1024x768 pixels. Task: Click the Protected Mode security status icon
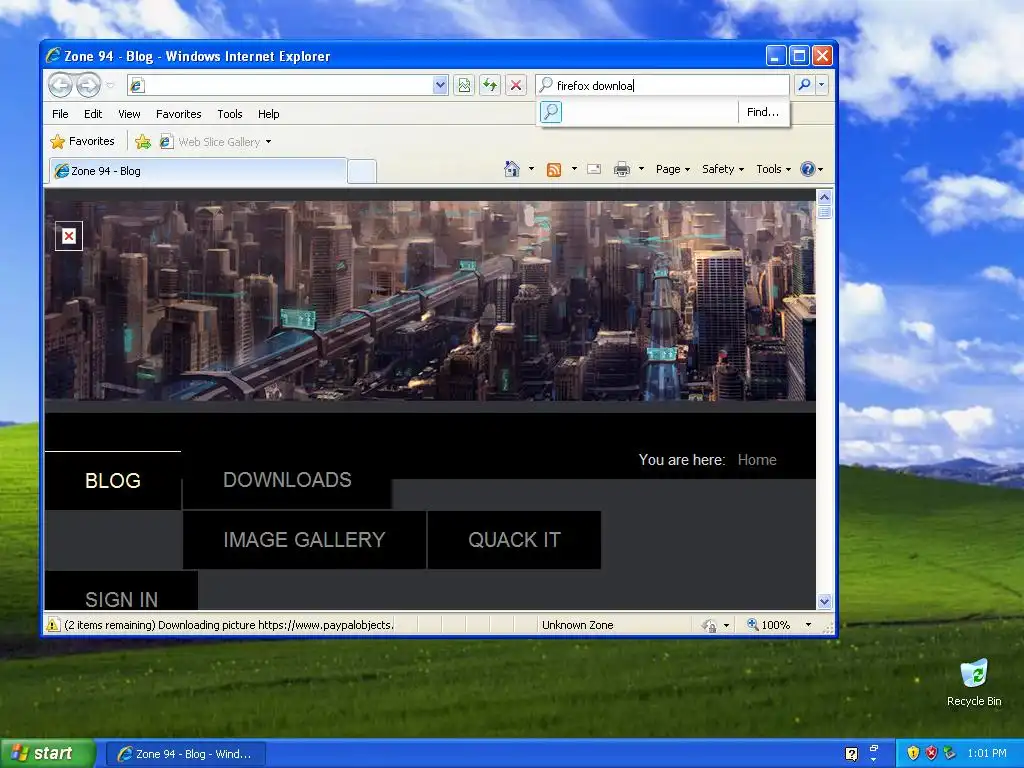click(710, 625)
